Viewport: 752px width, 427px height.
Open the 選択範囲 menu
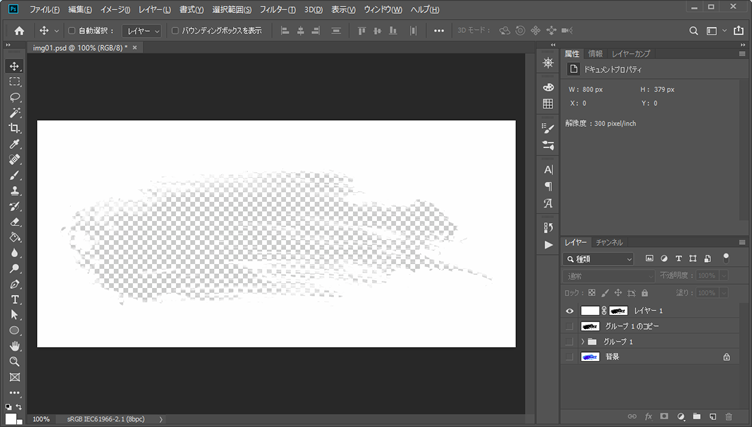(x=232, y=10)
